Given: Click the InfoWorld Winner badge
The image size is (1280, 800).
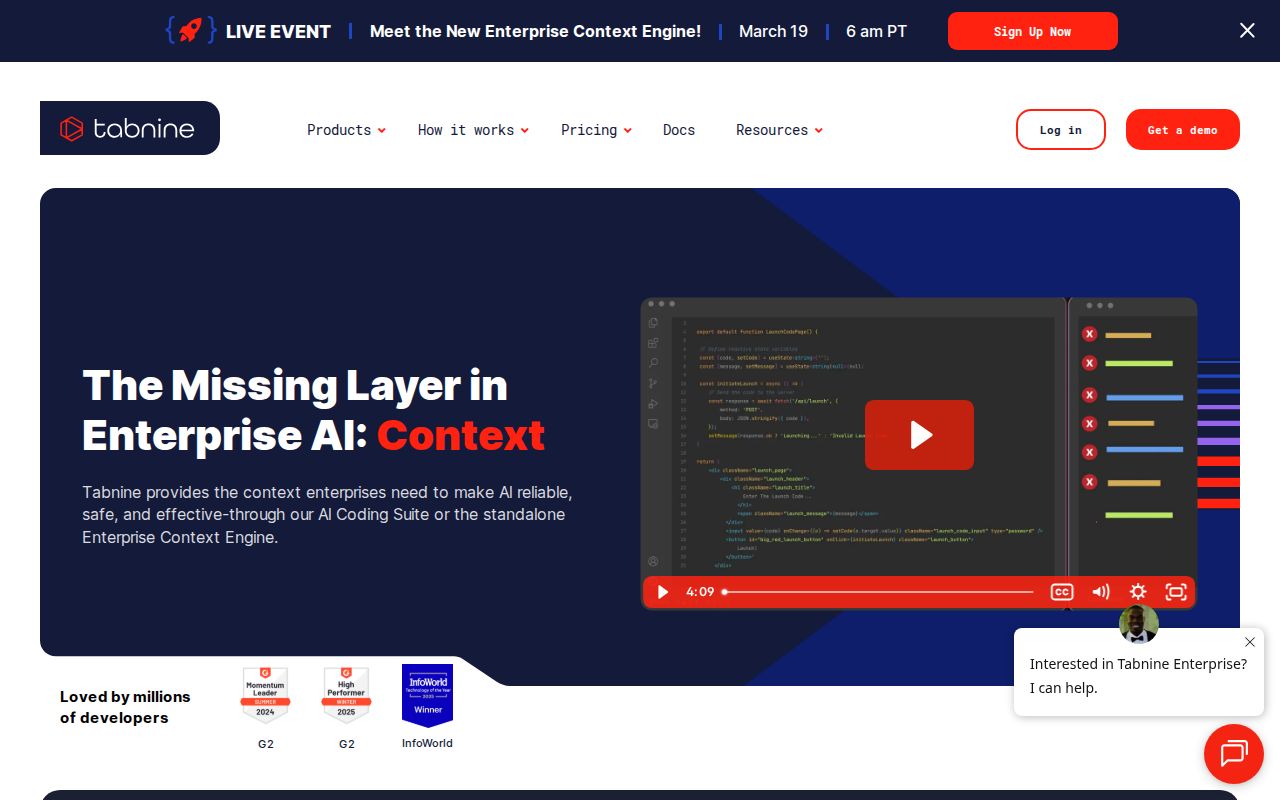Looking at the screenshot, I should point(427,695).
